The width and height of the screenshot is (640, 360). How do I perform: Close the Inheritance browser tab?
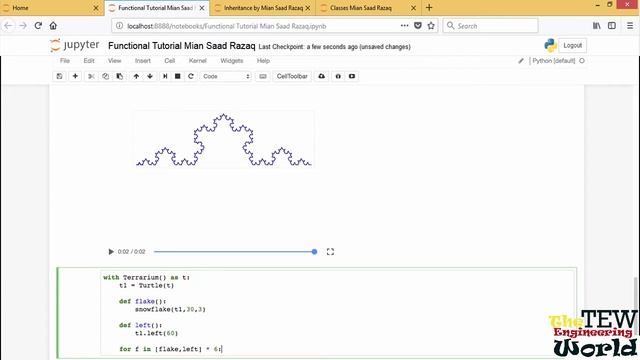(308, 8)
